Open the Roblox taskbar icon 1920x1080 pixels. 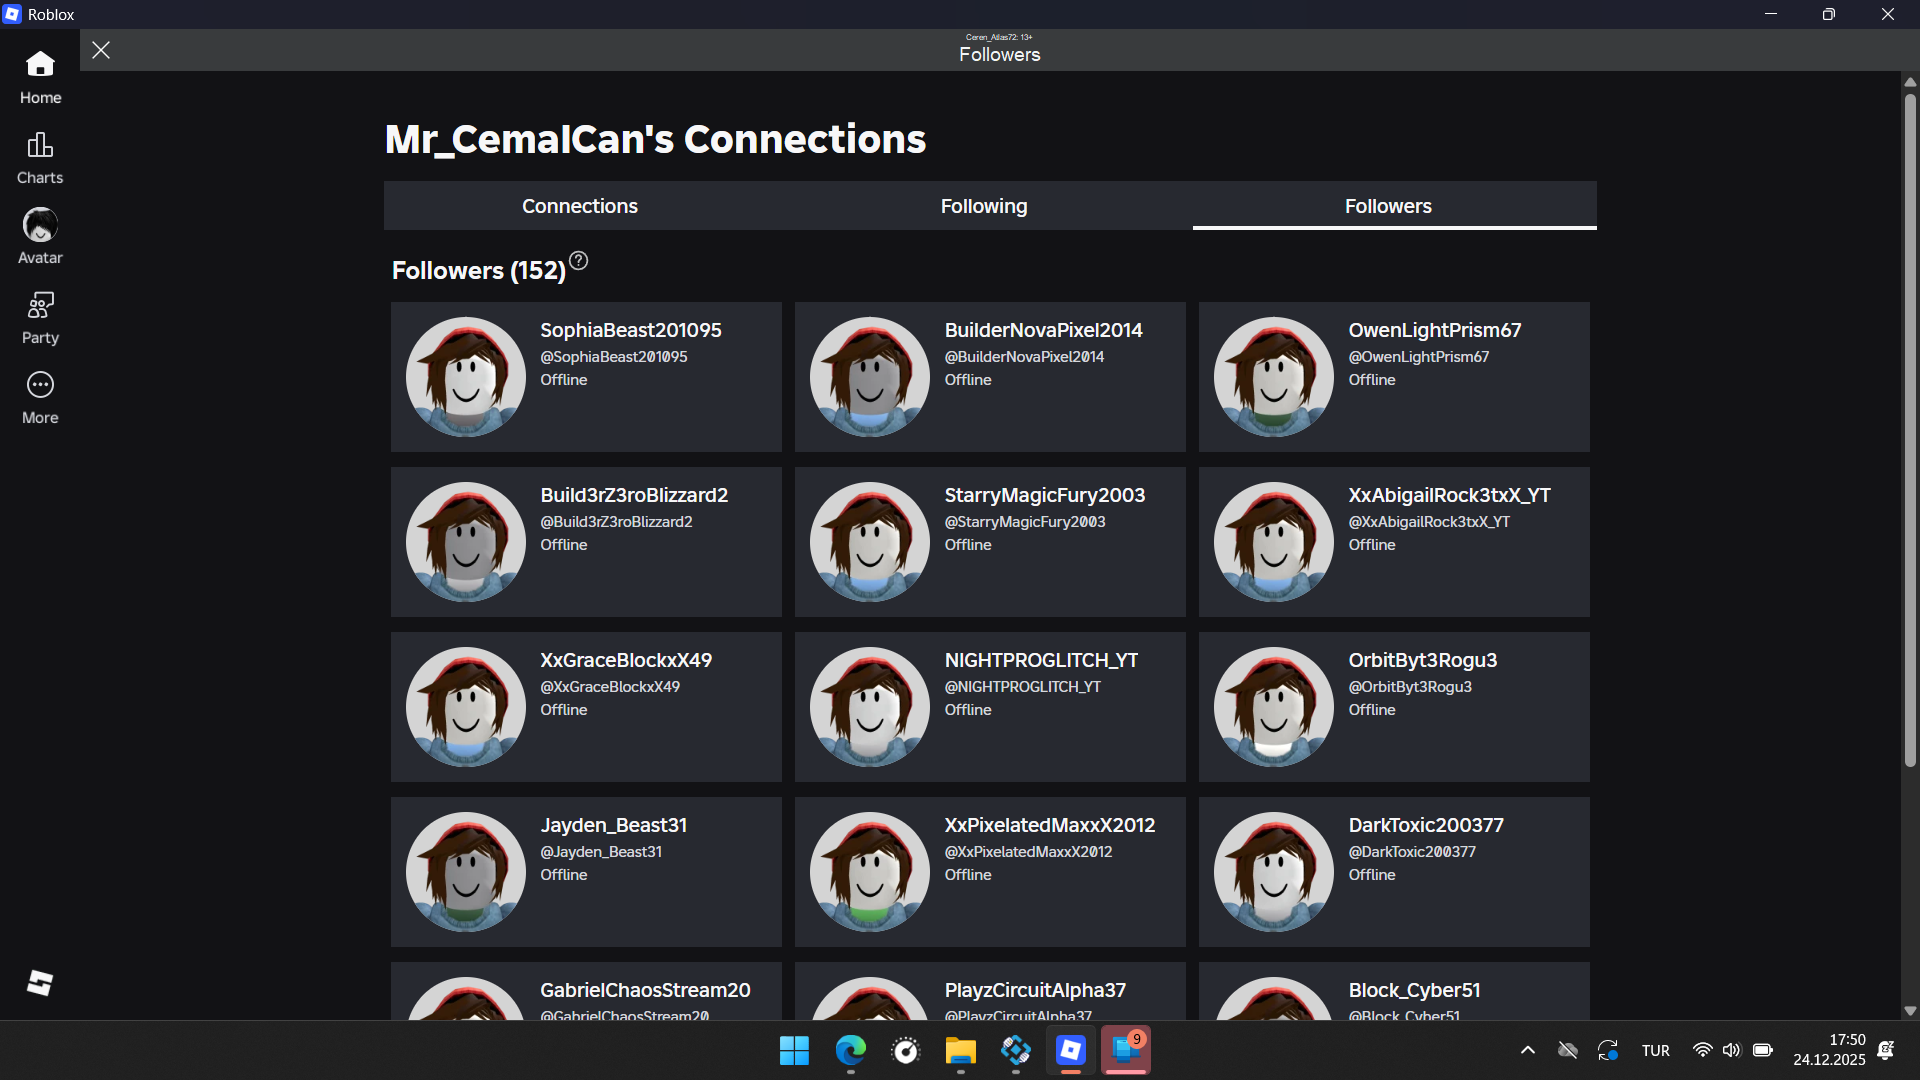[x=1071, y=1051]
